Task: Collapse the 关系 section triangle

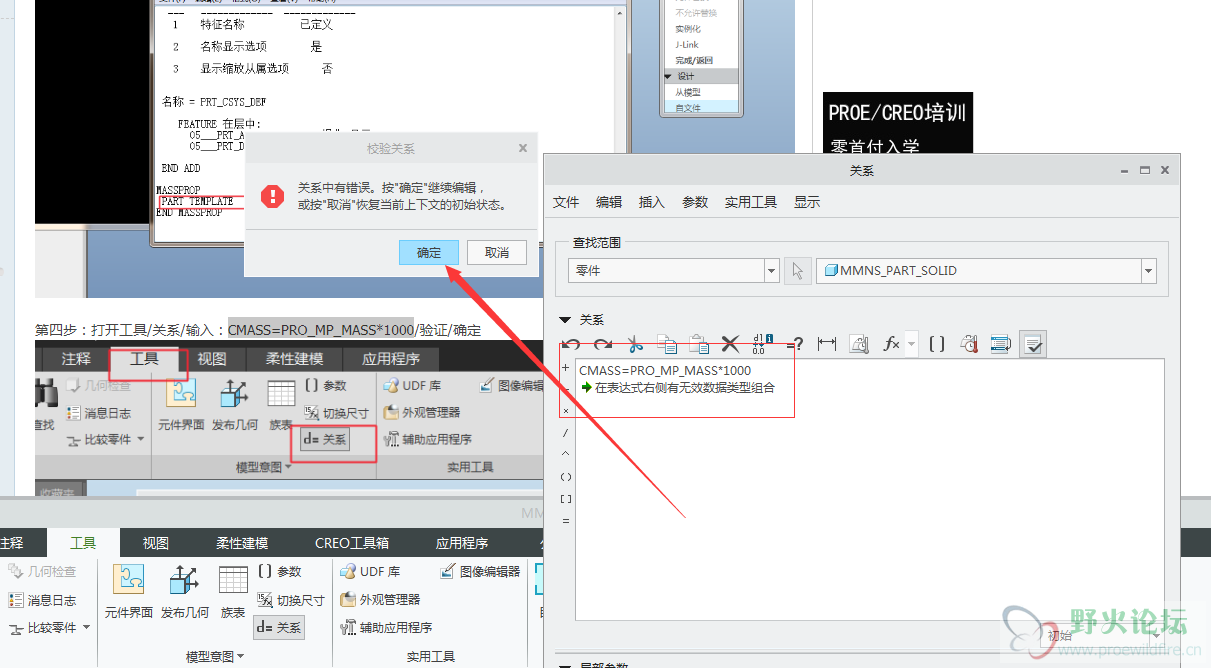Action: [565, 320]
